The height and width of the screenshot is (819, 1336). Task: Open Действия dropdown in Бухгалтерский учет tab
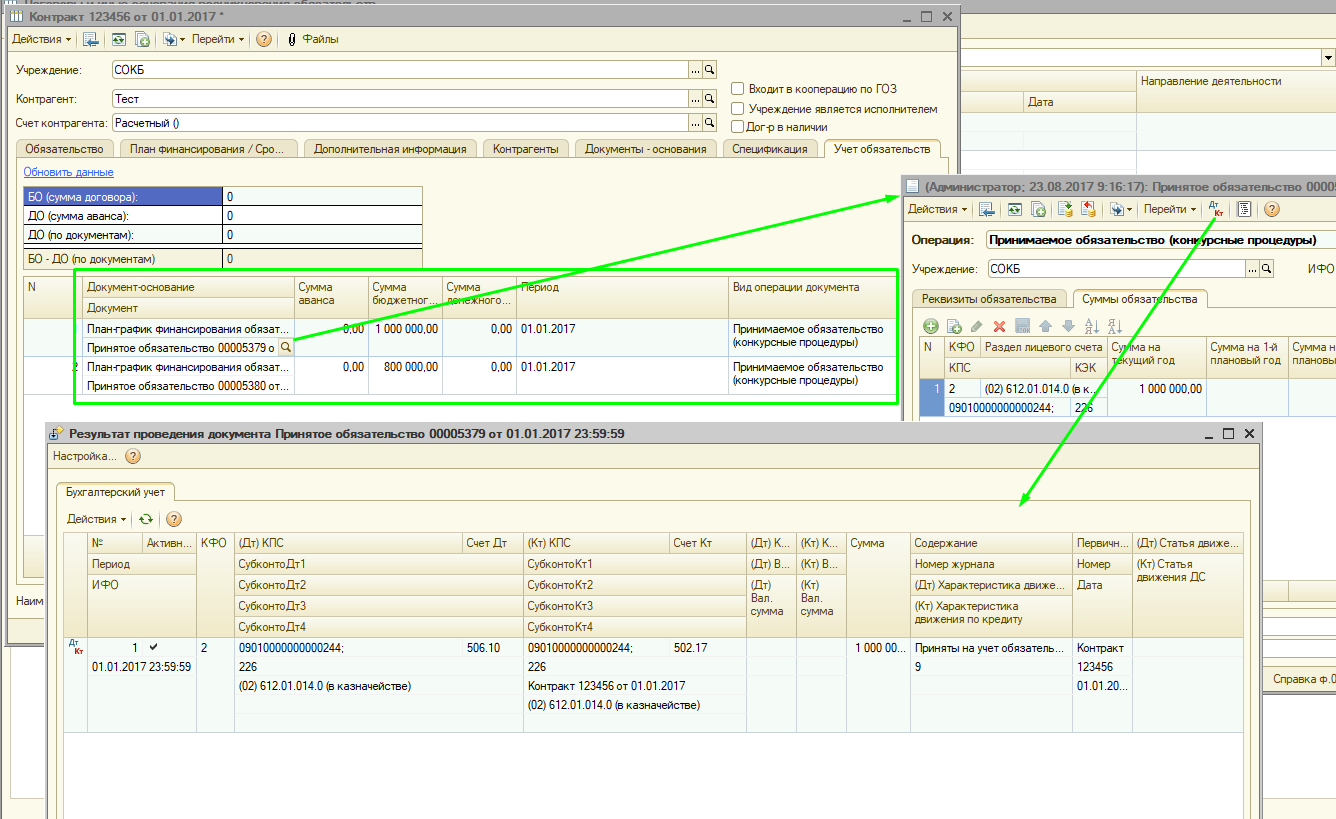96,519
